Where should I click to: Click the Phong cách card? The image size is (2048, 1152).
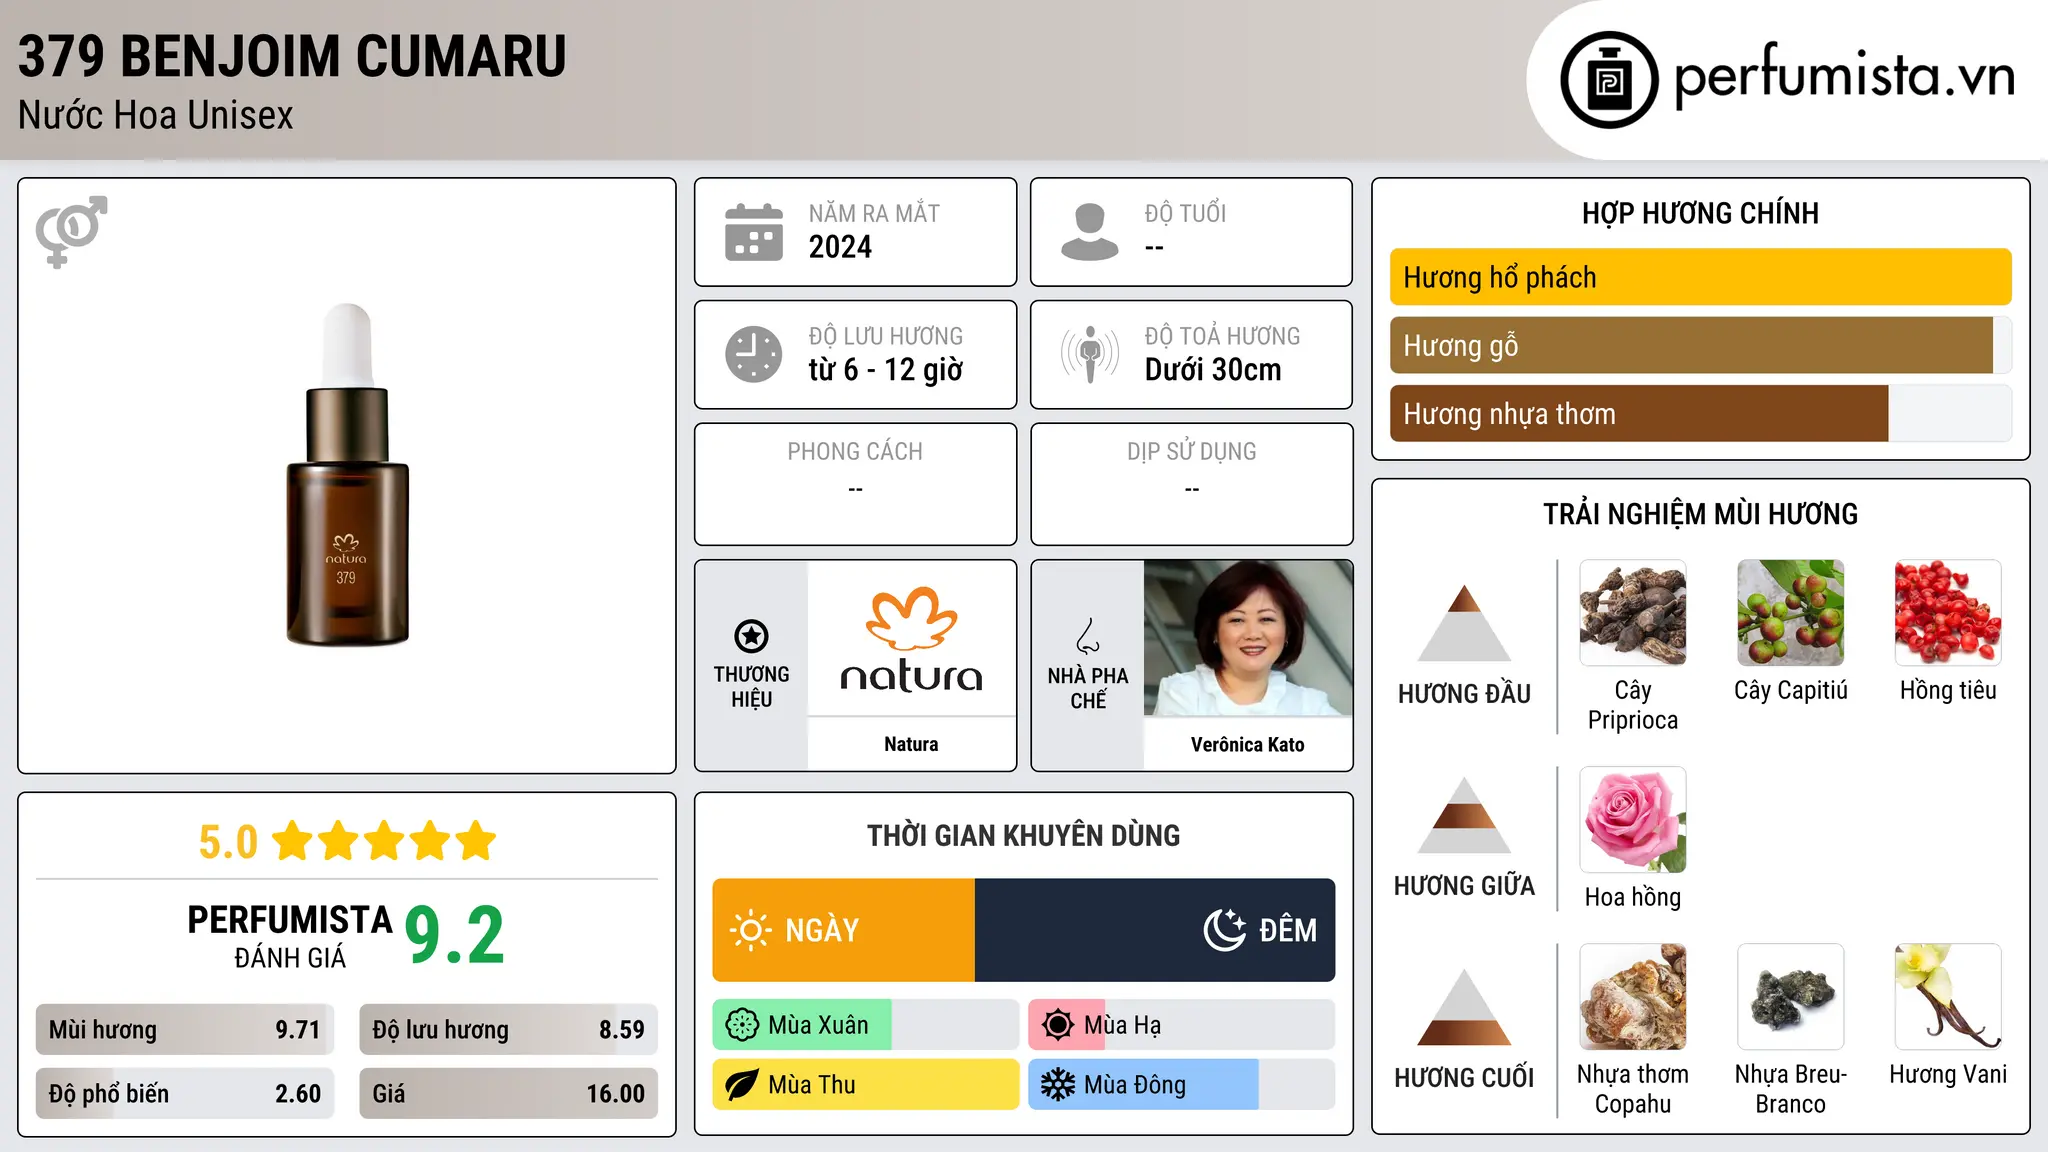[x=855, y=484]
